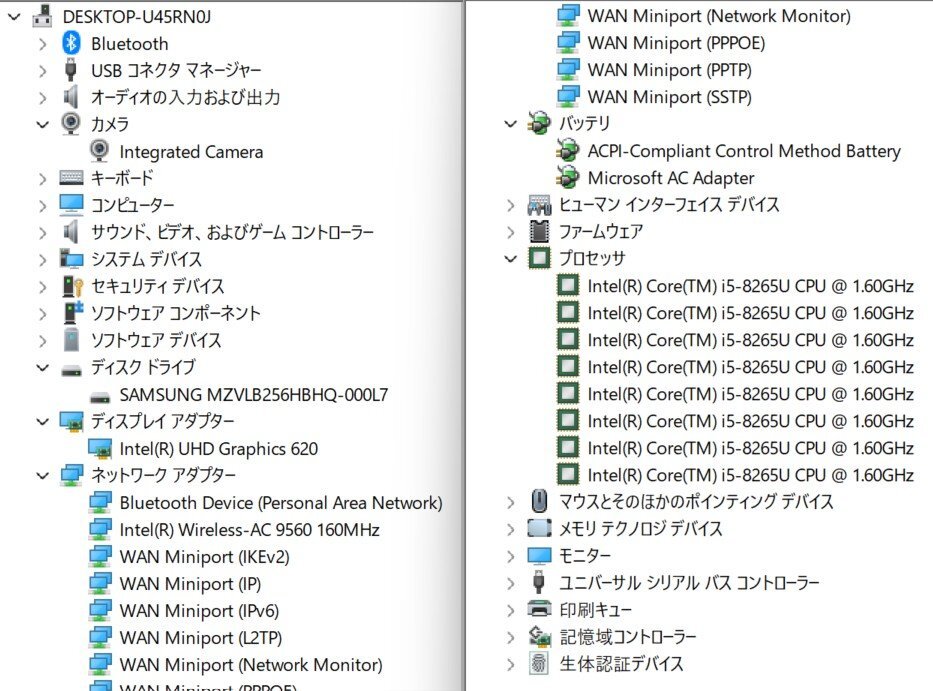Viewport: 933px width, 691px height.
Task: Click the DESKTOP-U45RN0J computer name
Action: 137,17
